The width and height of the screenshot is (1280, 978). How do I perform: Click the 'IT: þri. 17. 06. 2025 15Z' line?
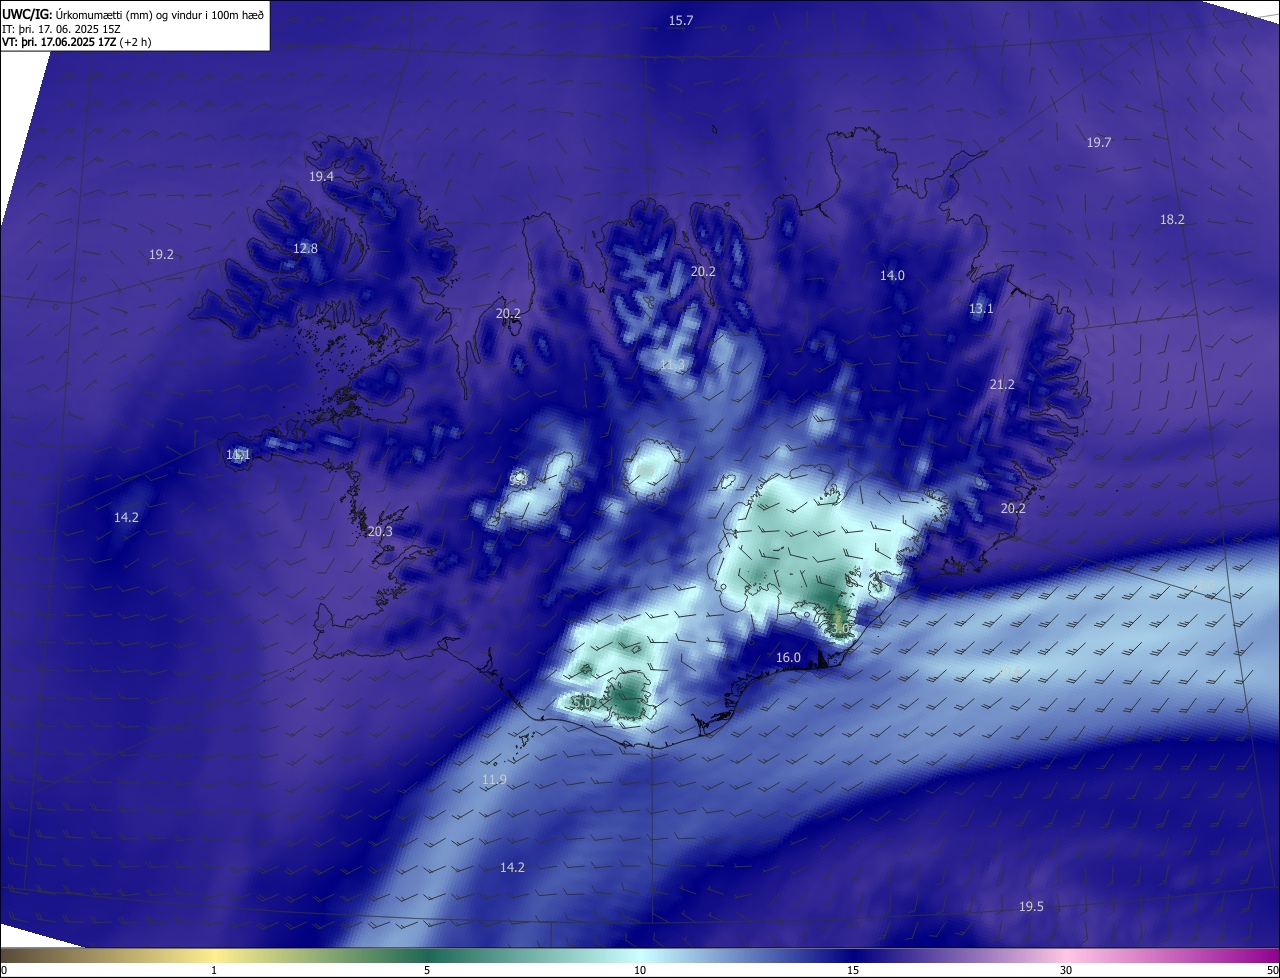[x=61, y=29]
